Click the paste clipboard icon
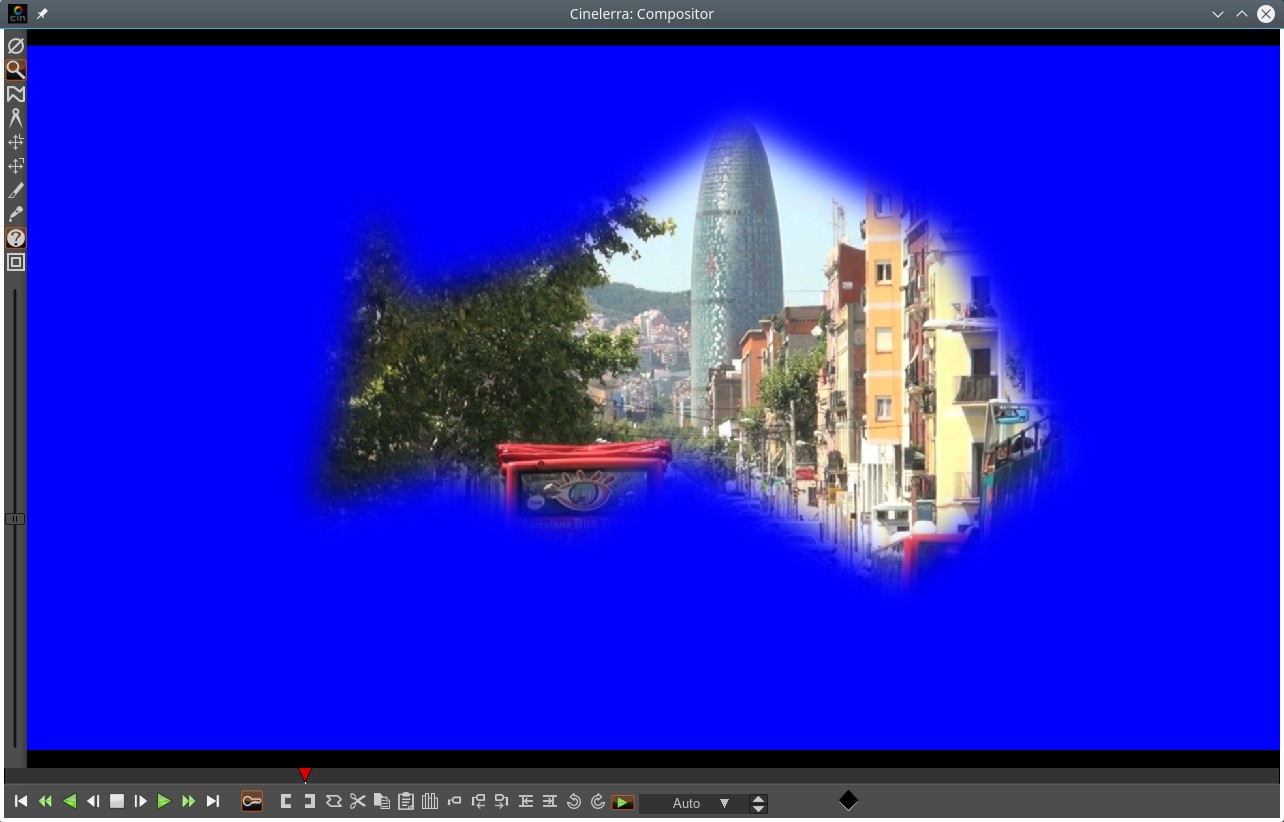 [406, 801]
